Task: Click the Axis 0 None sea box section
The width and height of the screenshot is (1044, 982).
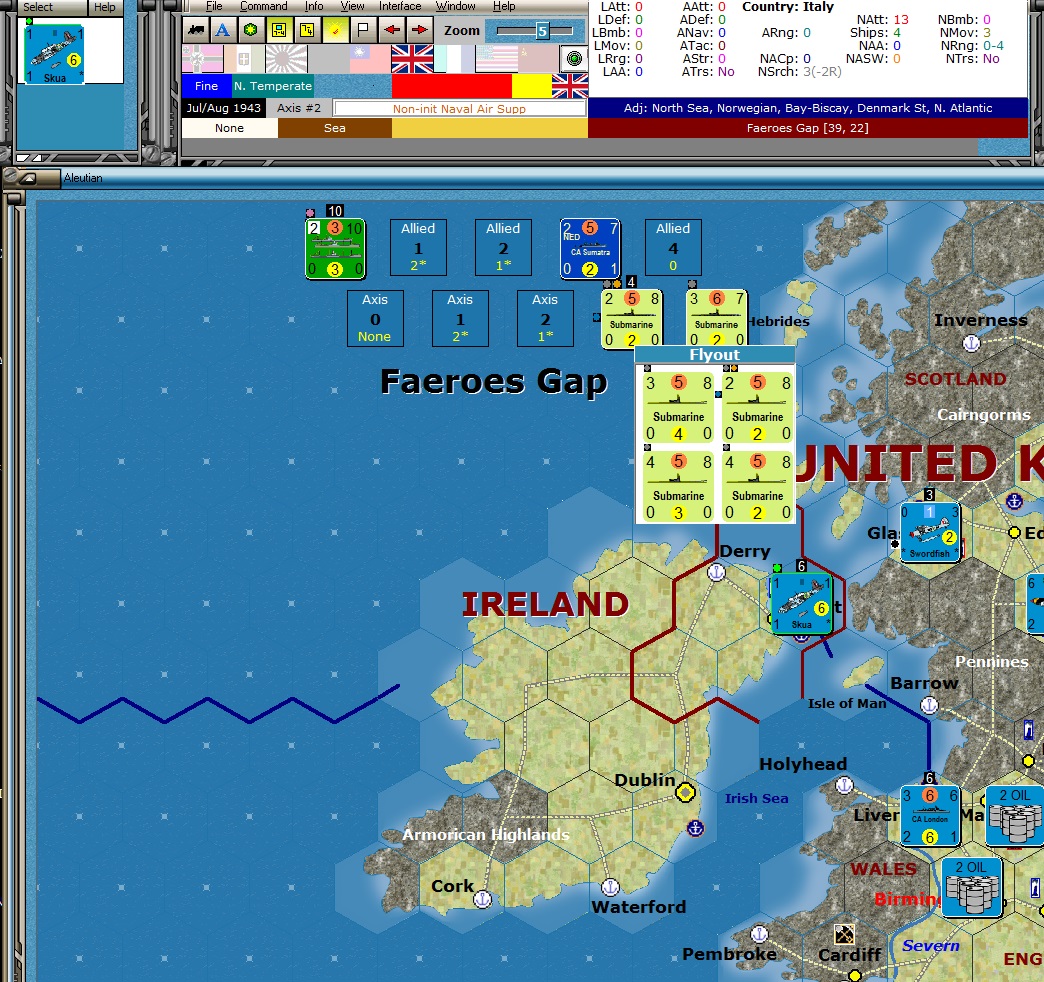Action: [x=375, y=318]
